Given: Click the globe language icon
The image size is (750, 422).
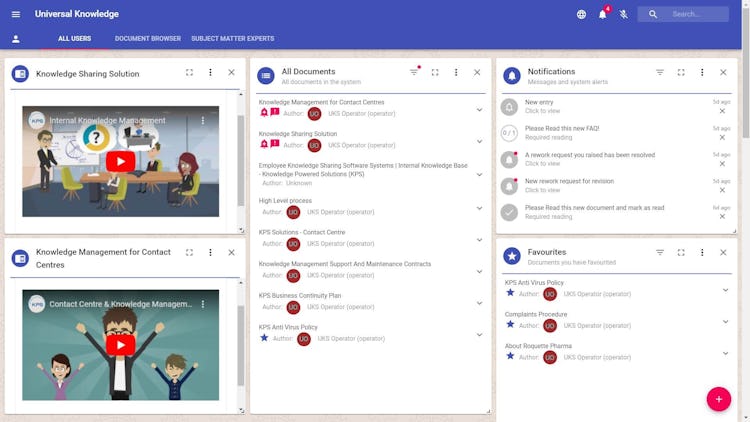Looking at the screenshot, I should 581,14.
